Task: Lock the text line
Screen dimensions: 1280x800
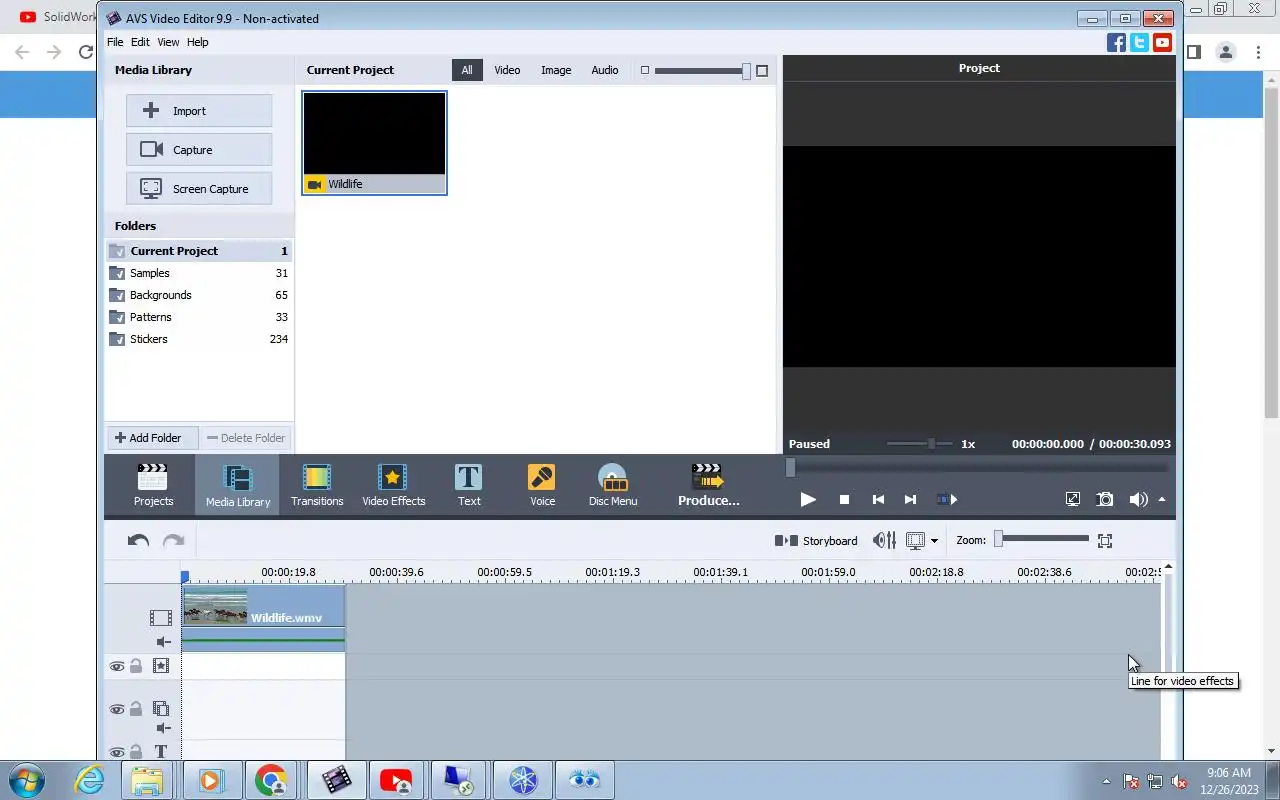Action: [136, 752]
